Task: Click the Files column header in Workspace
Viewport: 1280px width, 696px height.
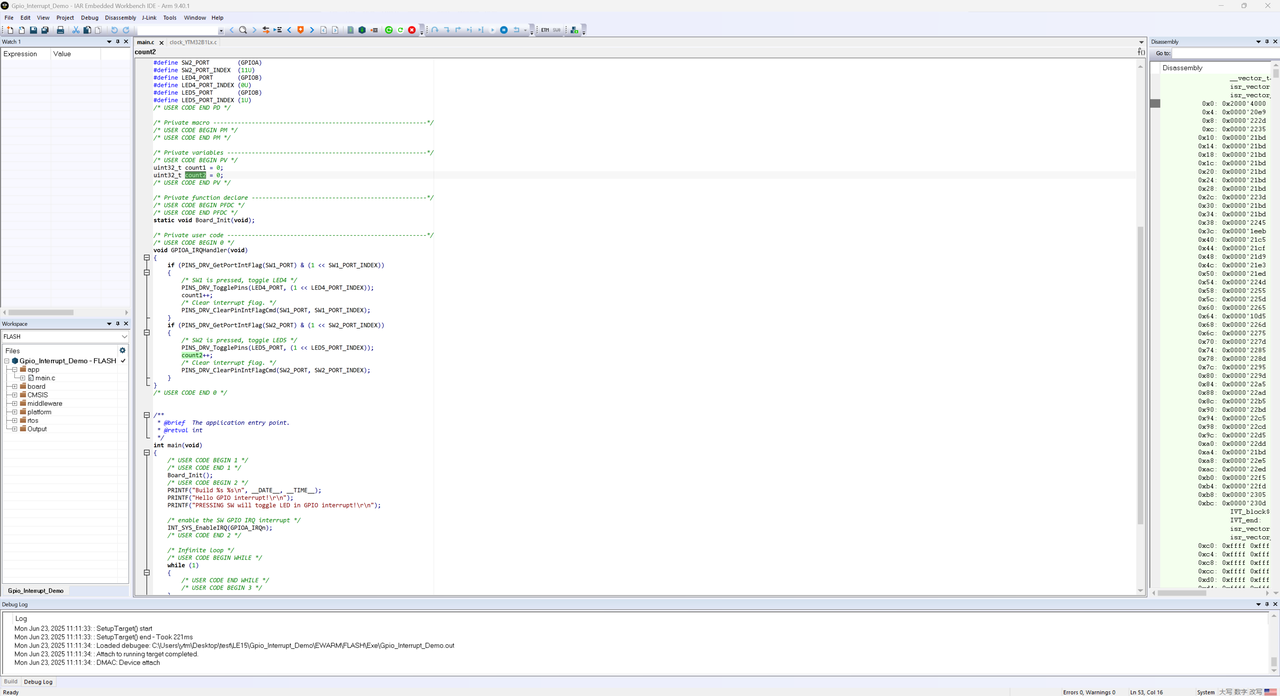Action: (60, 350)
